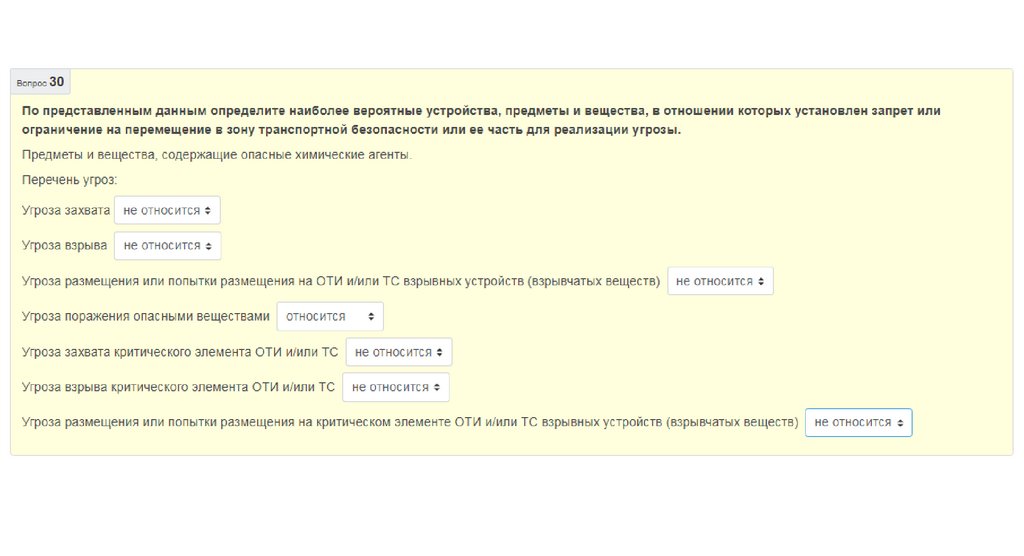
Task: Open dropdown for 'Угроза взрыва критического элемента'
Action: pyautogui.click(x=395, y=387)
